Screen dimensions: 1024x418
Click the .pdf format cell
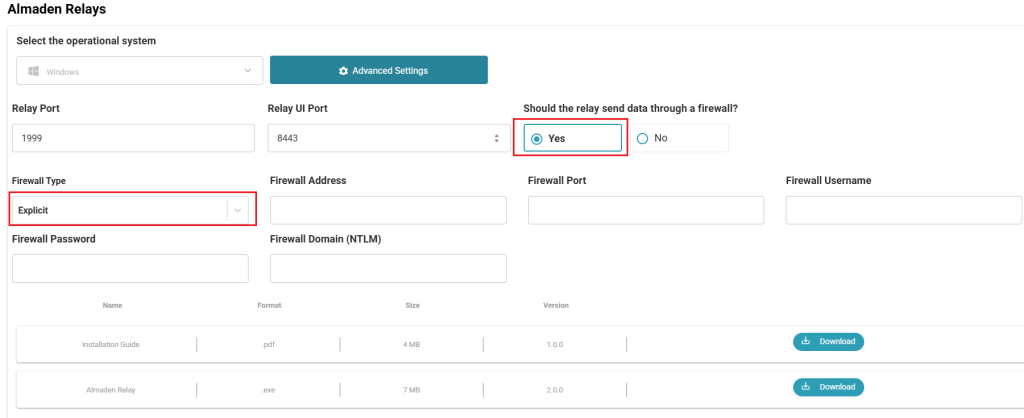click(268, 344)
